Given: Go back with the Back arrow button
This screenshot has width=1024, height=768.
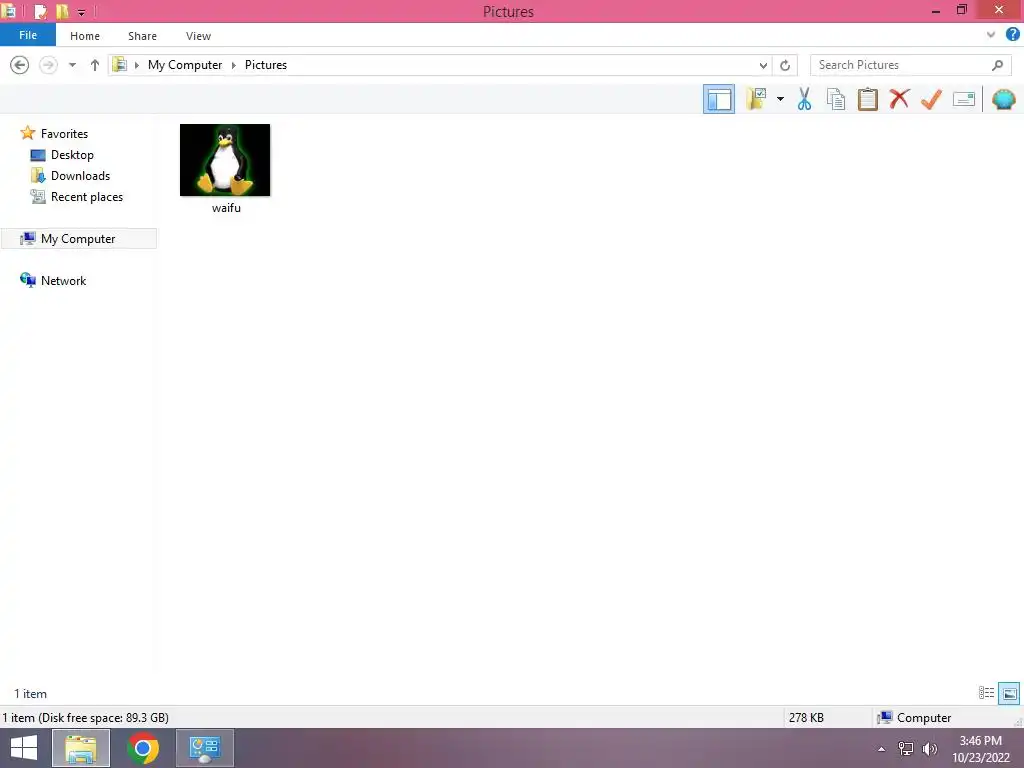Looking at the screenshot, I should 20,65.
